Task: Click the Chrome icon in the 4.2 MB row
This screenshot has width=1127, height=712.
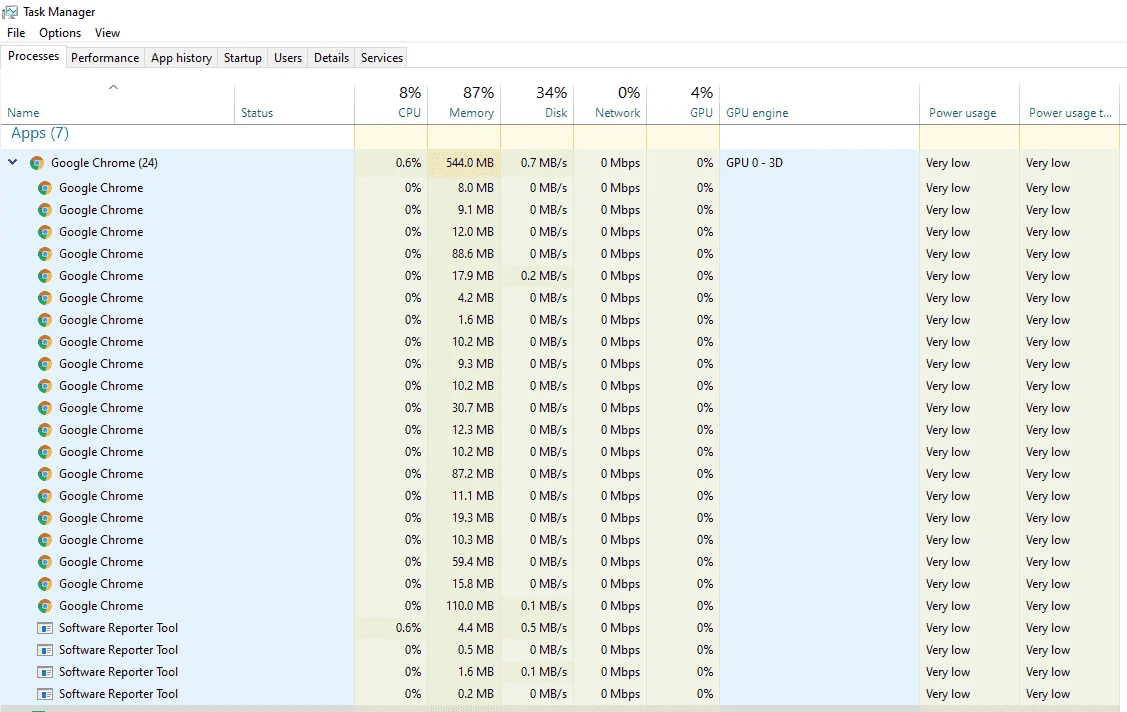Action: (x=45, y=298)
